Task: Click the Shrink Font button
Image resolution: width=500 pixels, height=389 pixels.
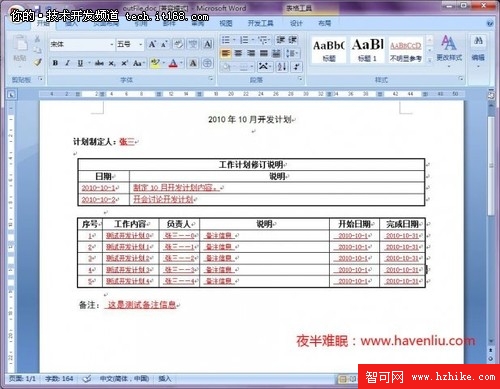Action: [164, 44]
